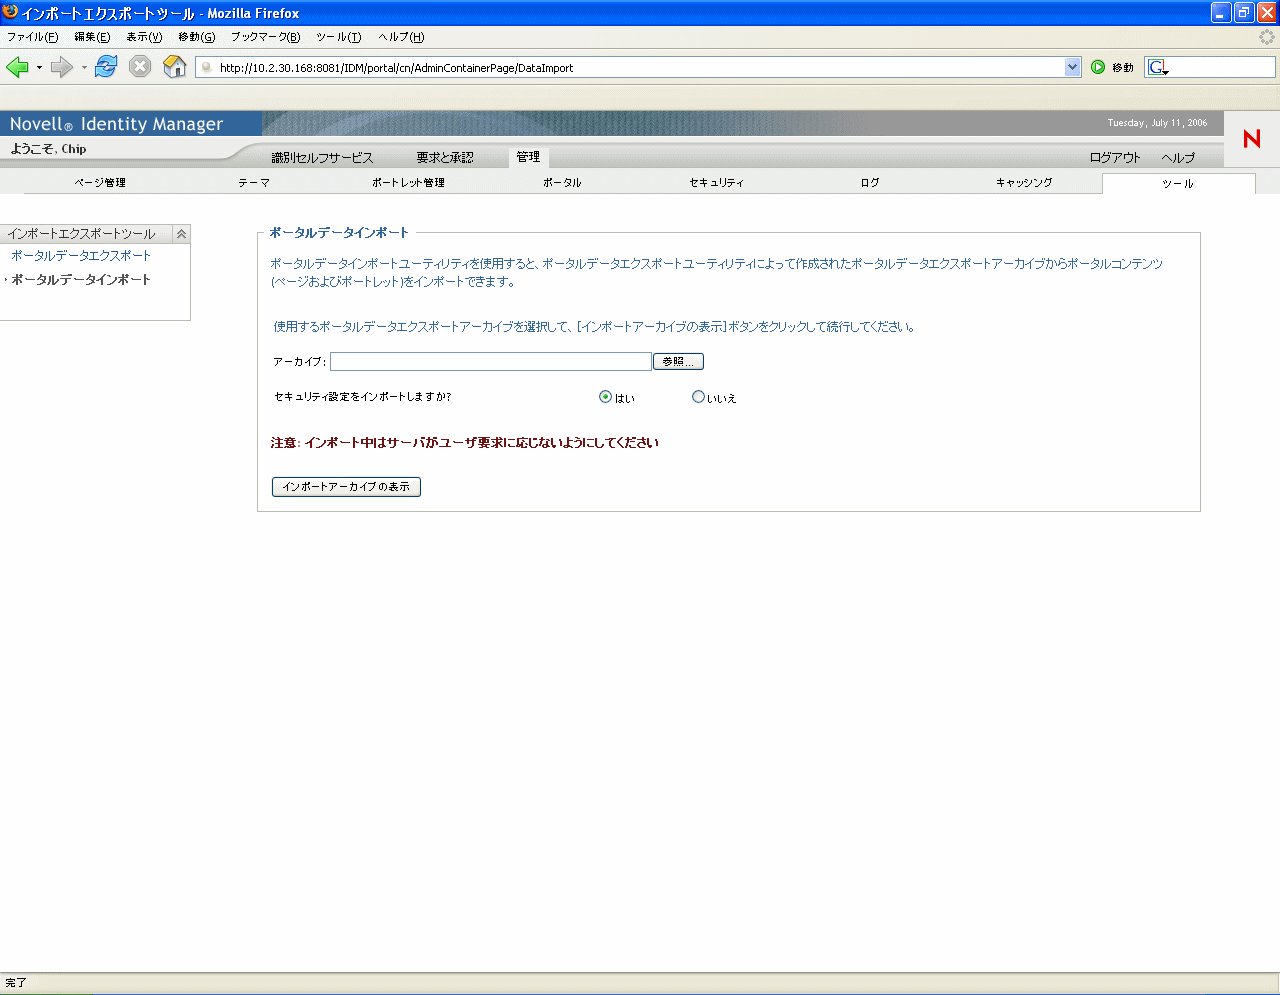The image size is (1280, 995).
Task: Switch to the 識別セルフサービス tab
Action: click(322, 158)
